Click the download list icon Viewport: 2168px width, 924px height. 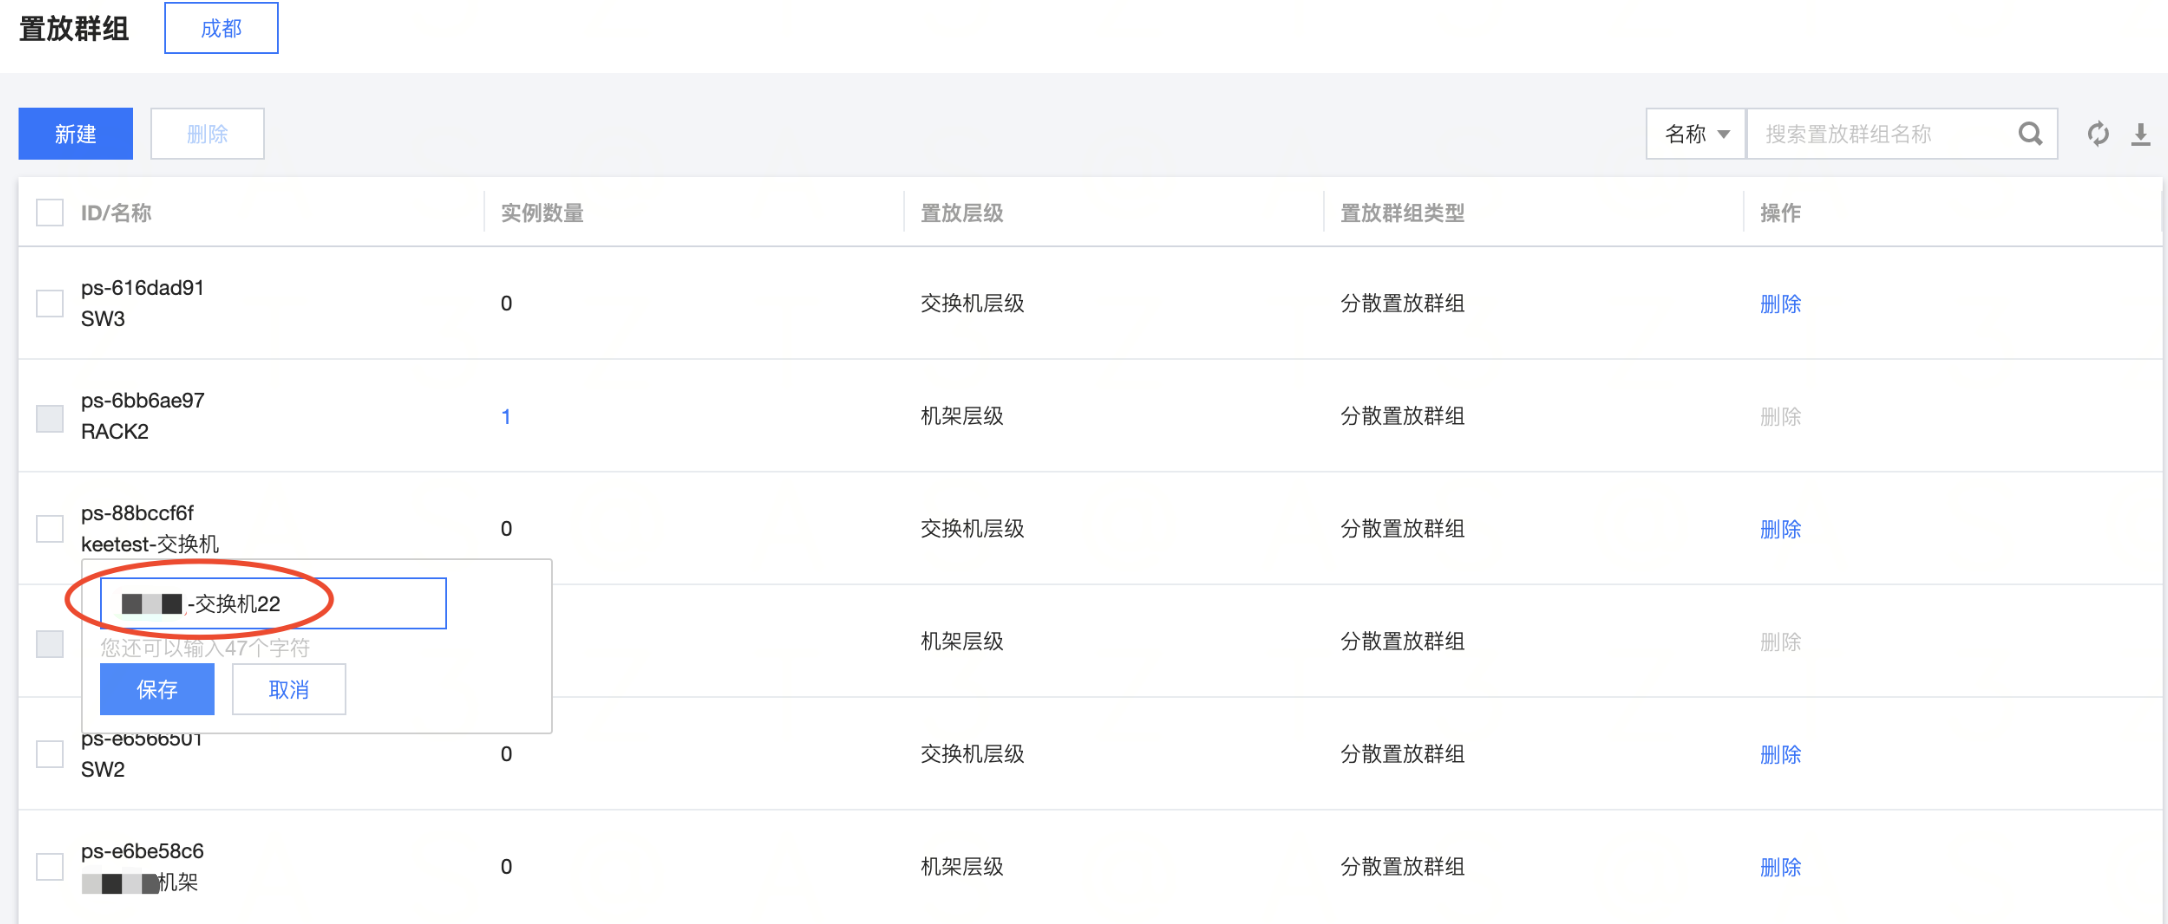(2140, 134)
